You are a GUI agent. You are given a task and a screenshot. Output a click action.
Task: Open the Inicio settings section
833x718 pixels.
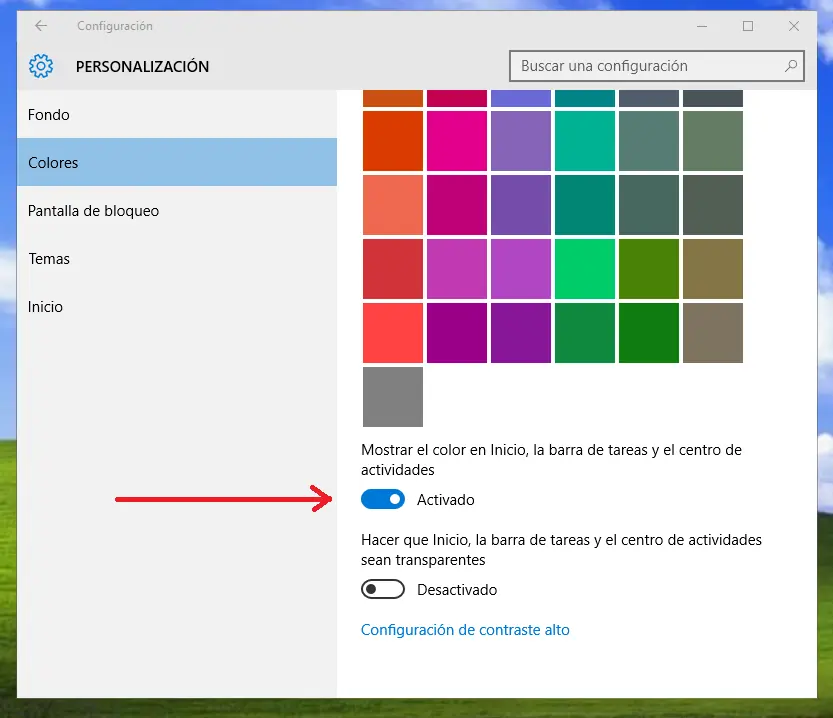[x=45, y=307]
